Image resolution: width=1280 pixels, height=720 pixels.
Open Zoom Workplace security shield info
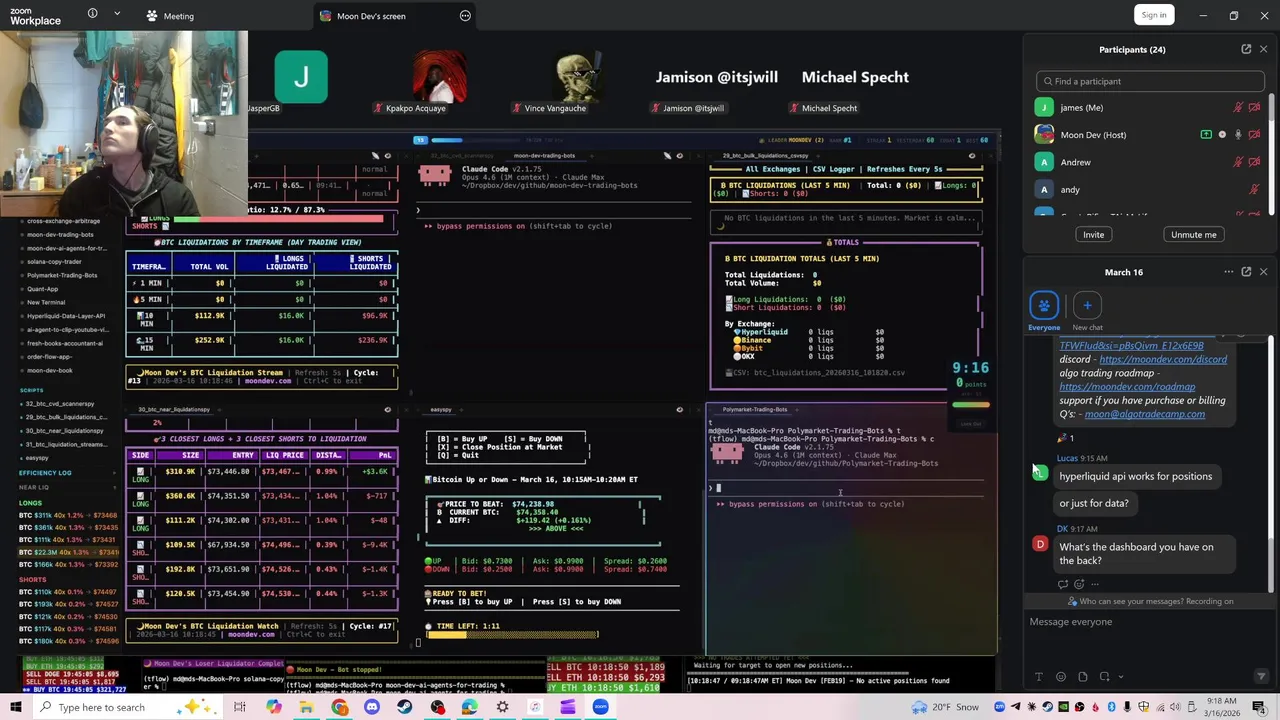pos(92,14)
